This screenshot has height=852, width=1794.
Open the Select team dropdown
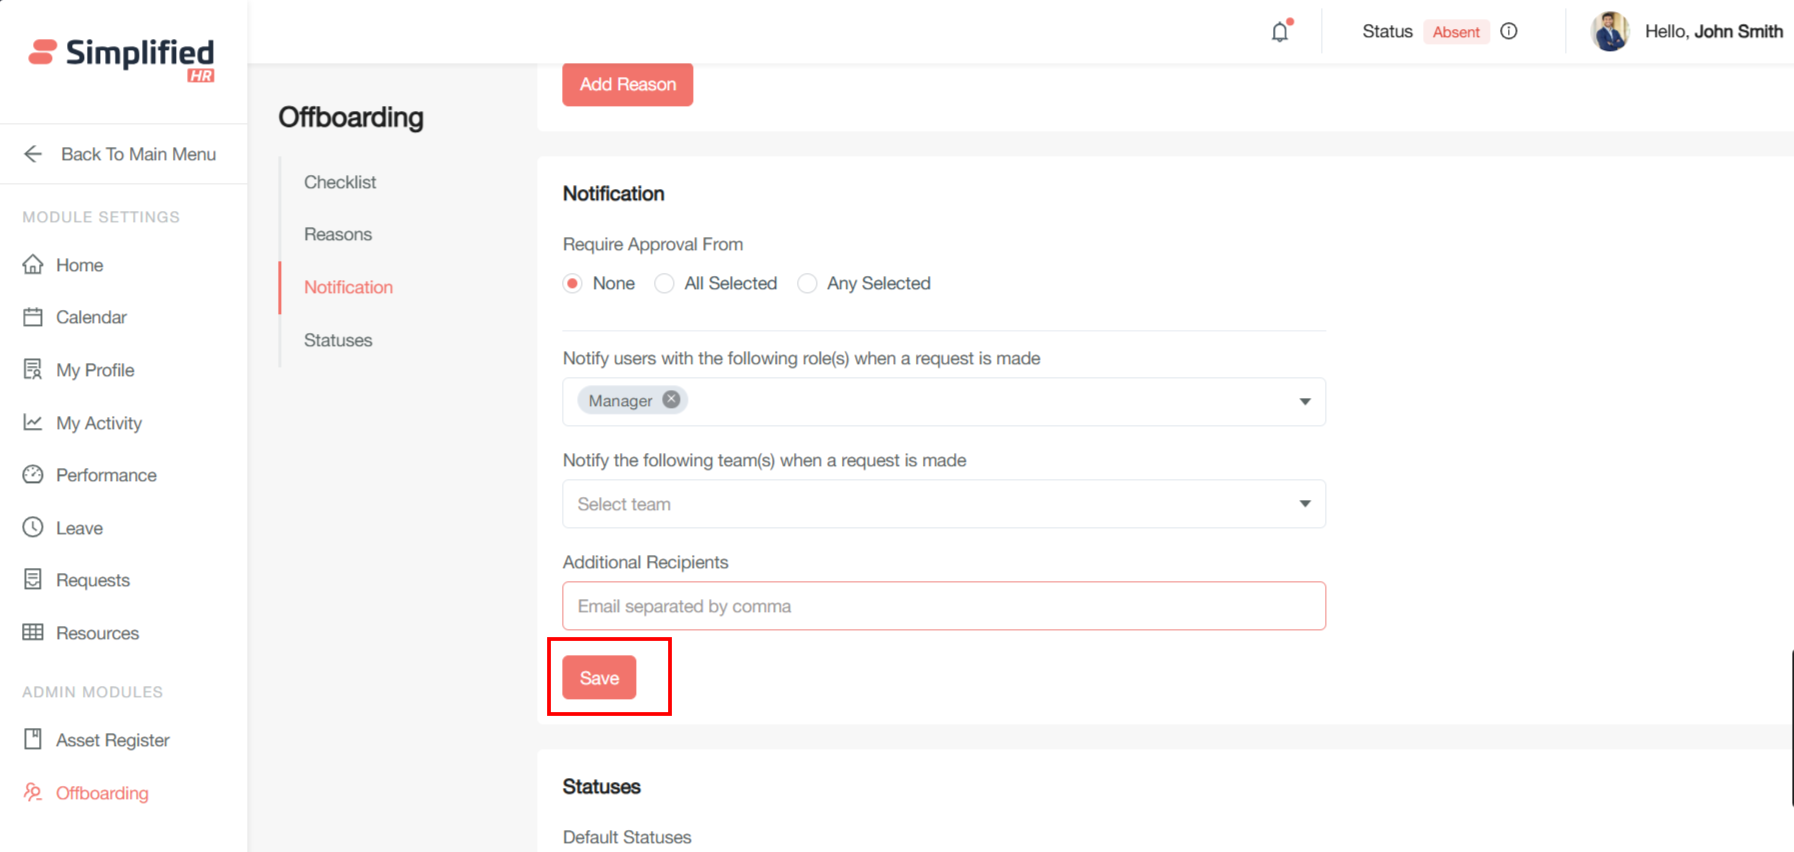coord(943,504)
